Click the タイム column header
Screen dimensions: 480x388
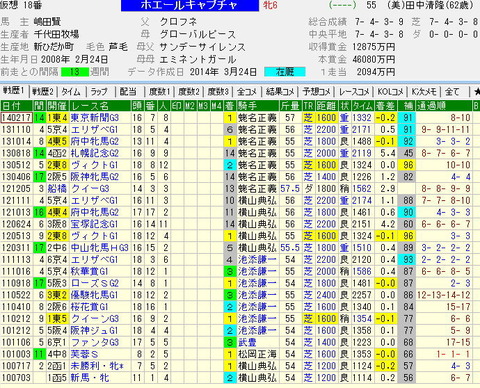362,106
